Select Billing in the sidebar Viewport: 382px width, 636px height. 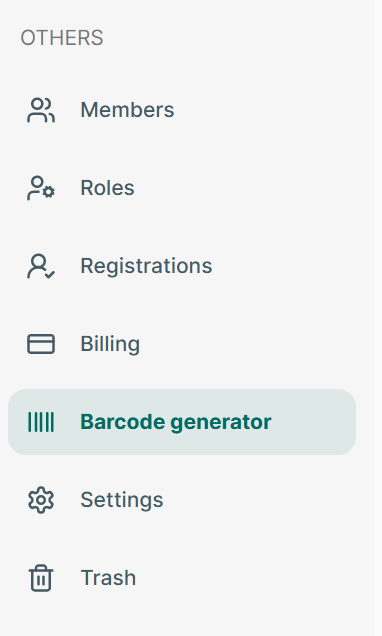point(182,344)
